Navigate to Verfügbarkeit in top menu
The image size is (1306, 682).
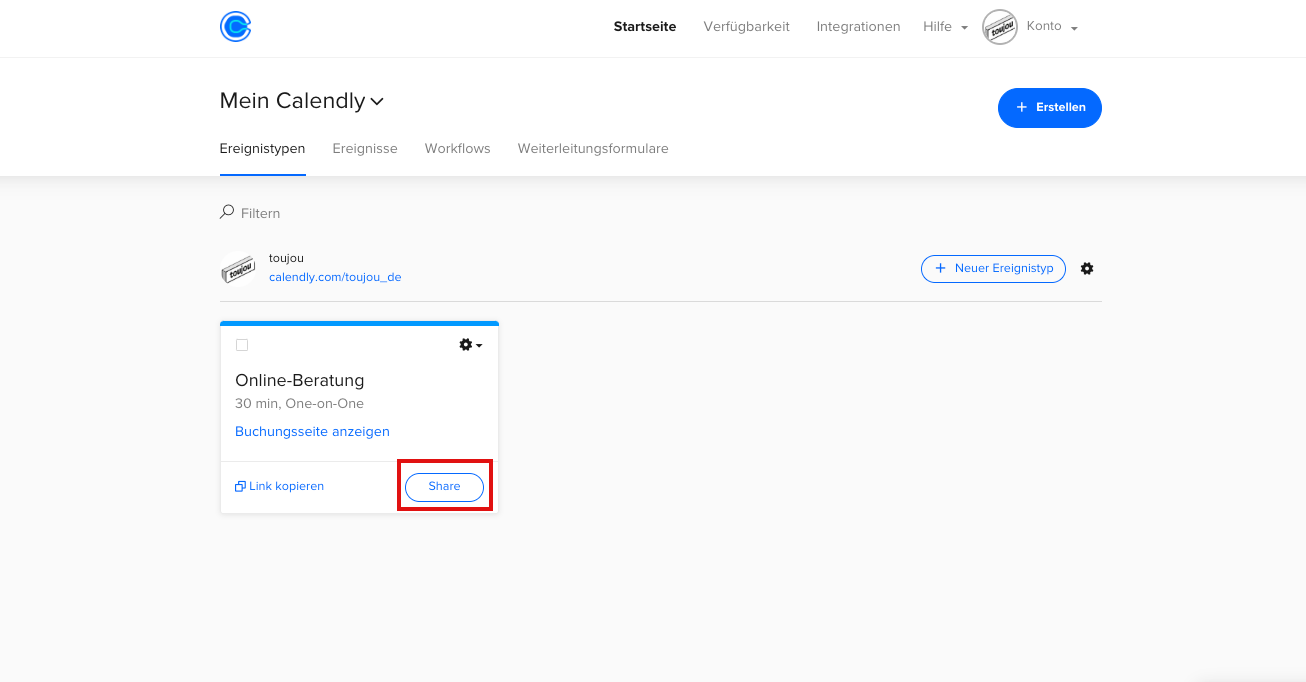pos(746,27)
